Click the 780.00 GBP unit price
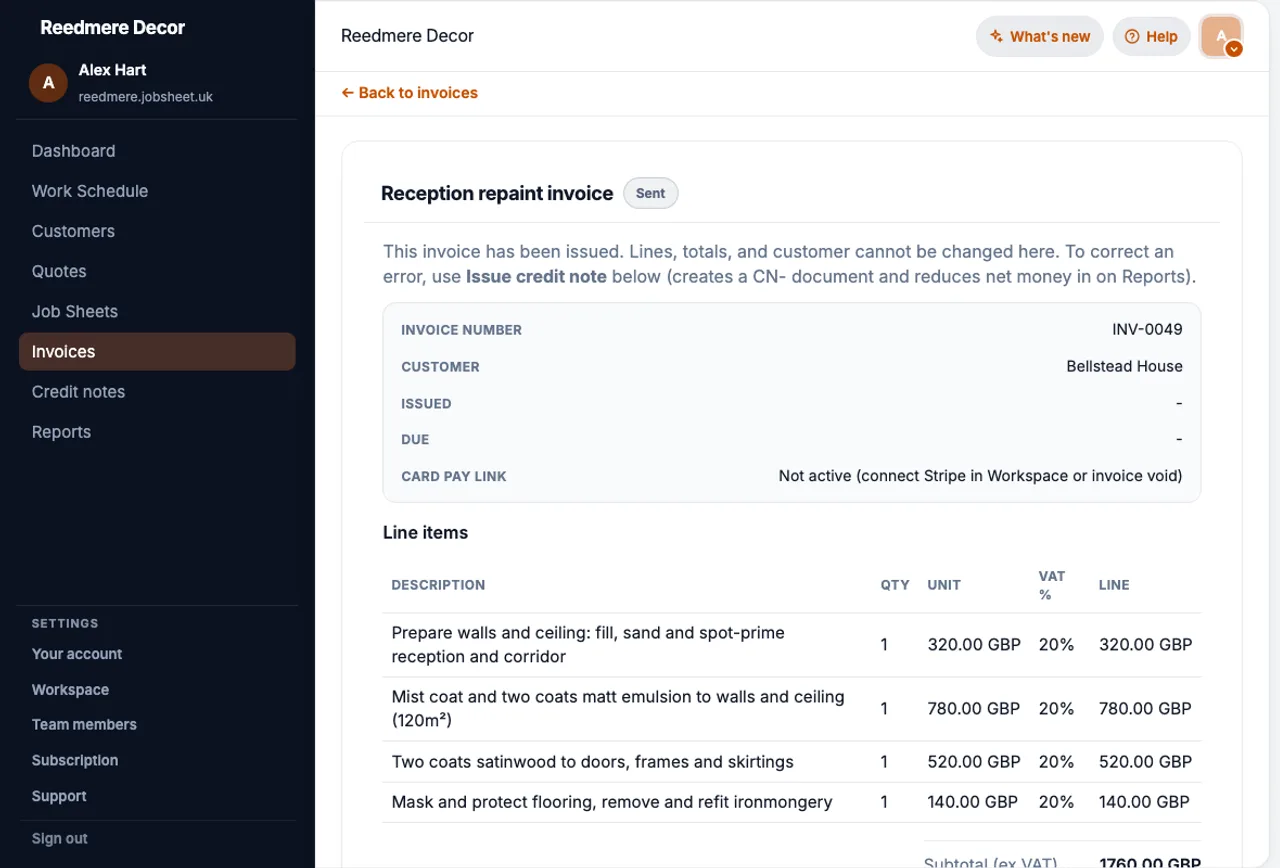Image resolution: width=1280 pixels, height=868 pixels. [974, 709]
